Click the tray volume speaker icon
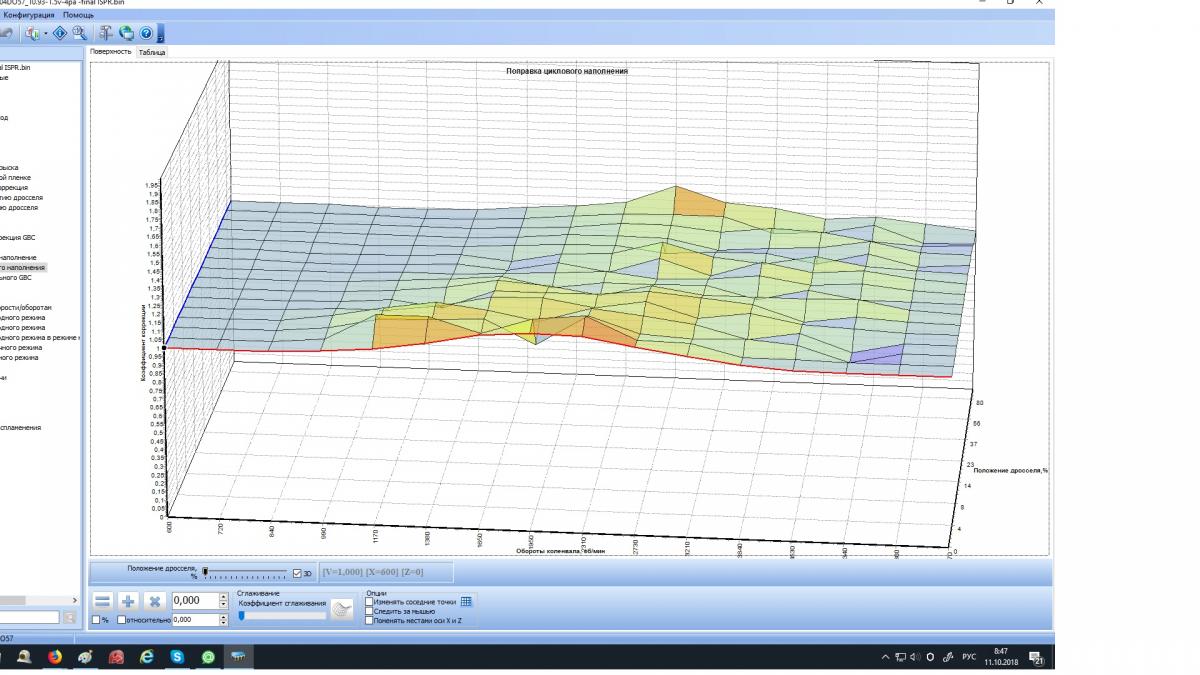Image resolution: width=1200 pixels, height=675 pixels. pos(915,657)
